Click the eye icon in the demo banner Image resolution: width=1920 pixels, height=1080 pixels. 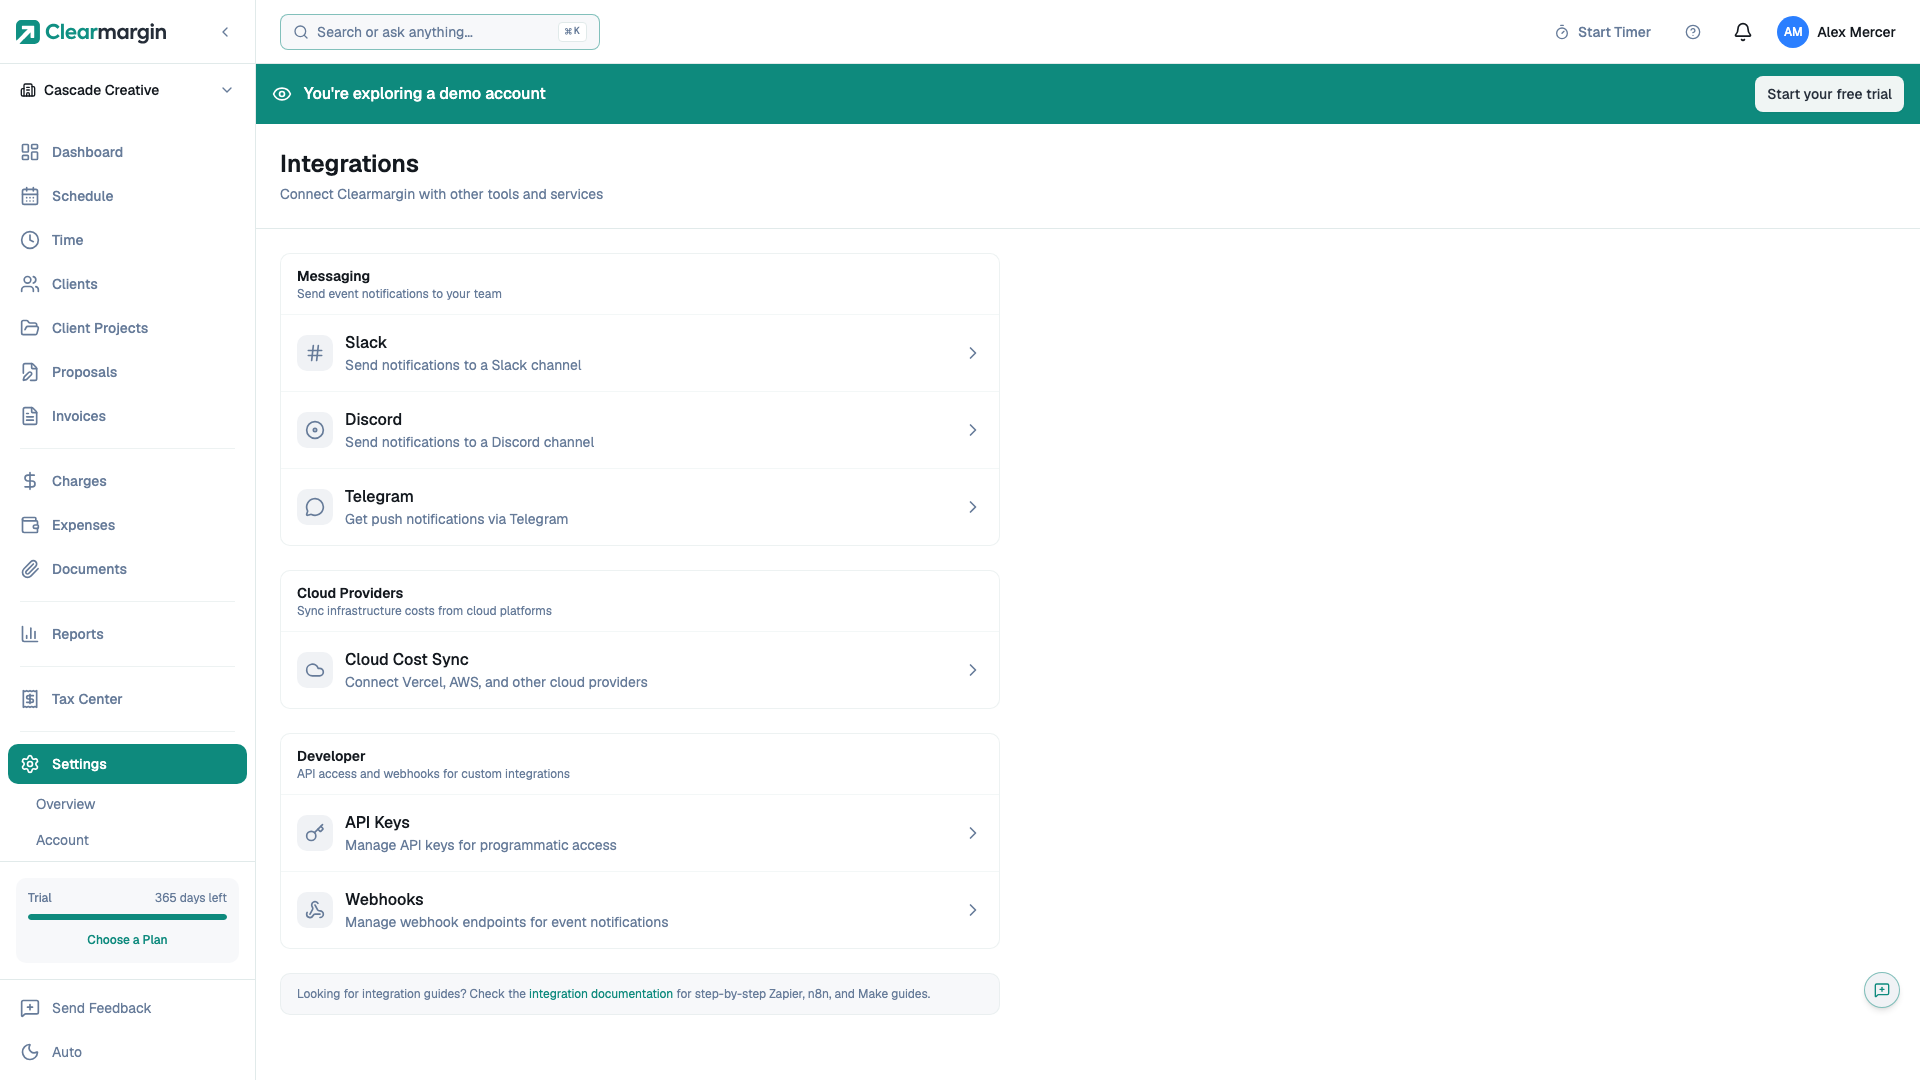tap(282, 94)
